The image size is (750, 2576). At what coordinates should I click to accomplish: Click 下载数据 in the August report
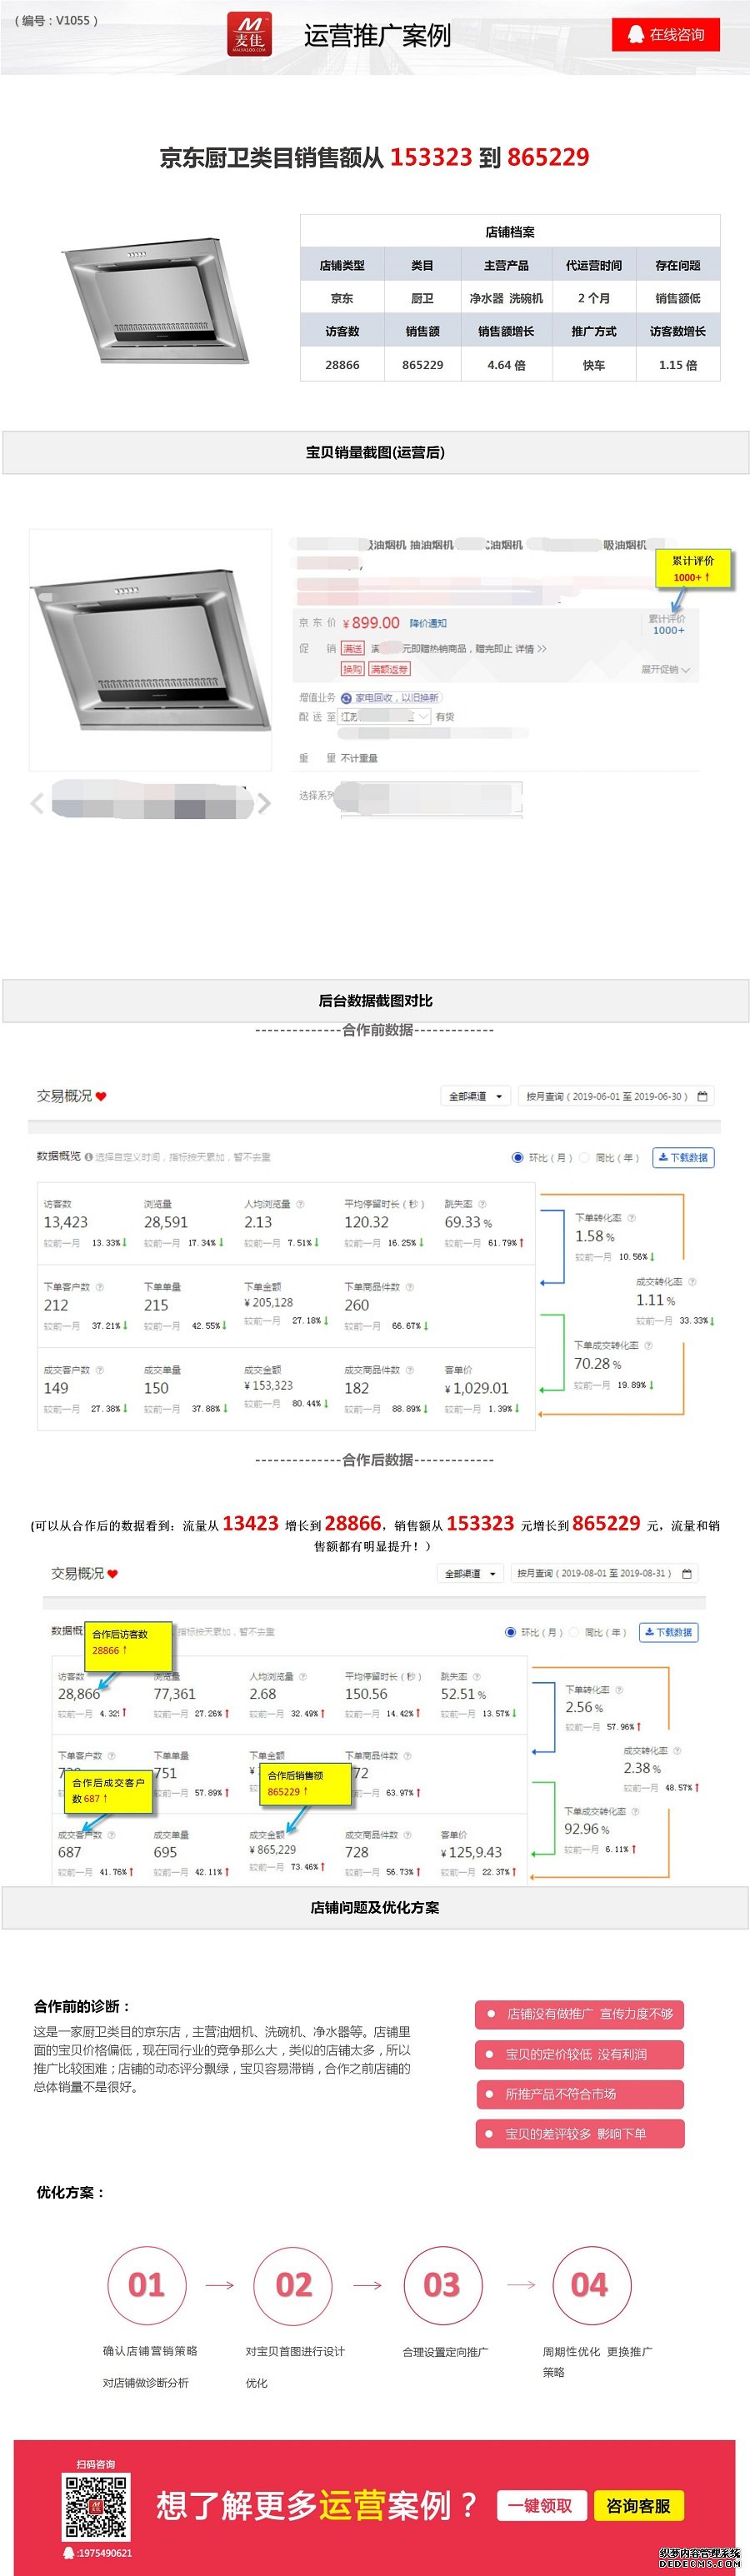[x=669, y=1632]
